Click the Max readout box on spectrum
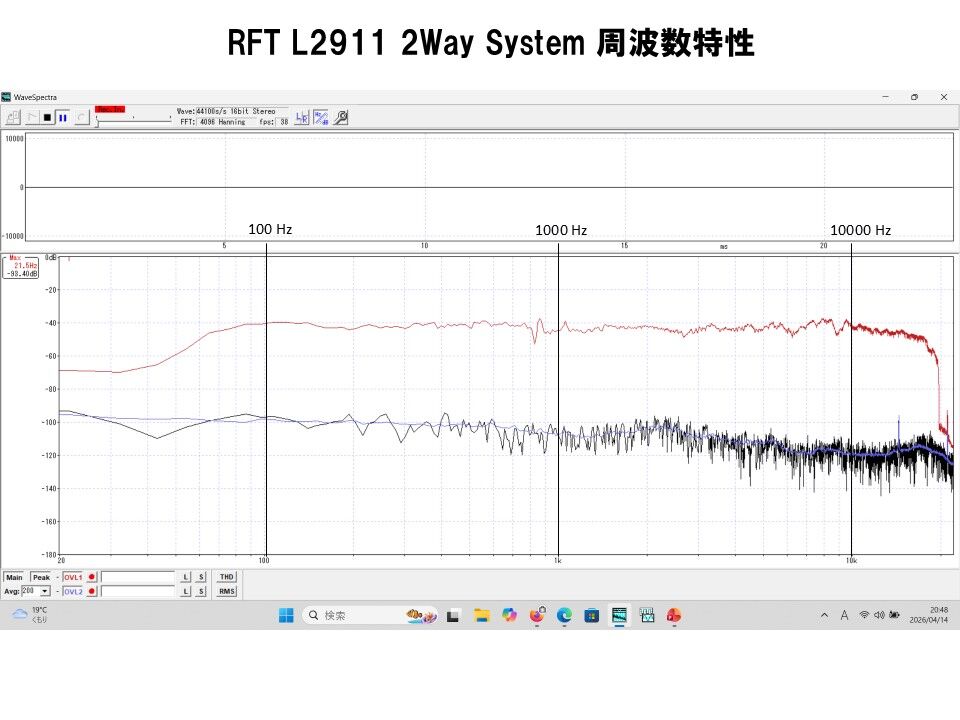Viewport: 960px width, 720px height. coord(22,267)
